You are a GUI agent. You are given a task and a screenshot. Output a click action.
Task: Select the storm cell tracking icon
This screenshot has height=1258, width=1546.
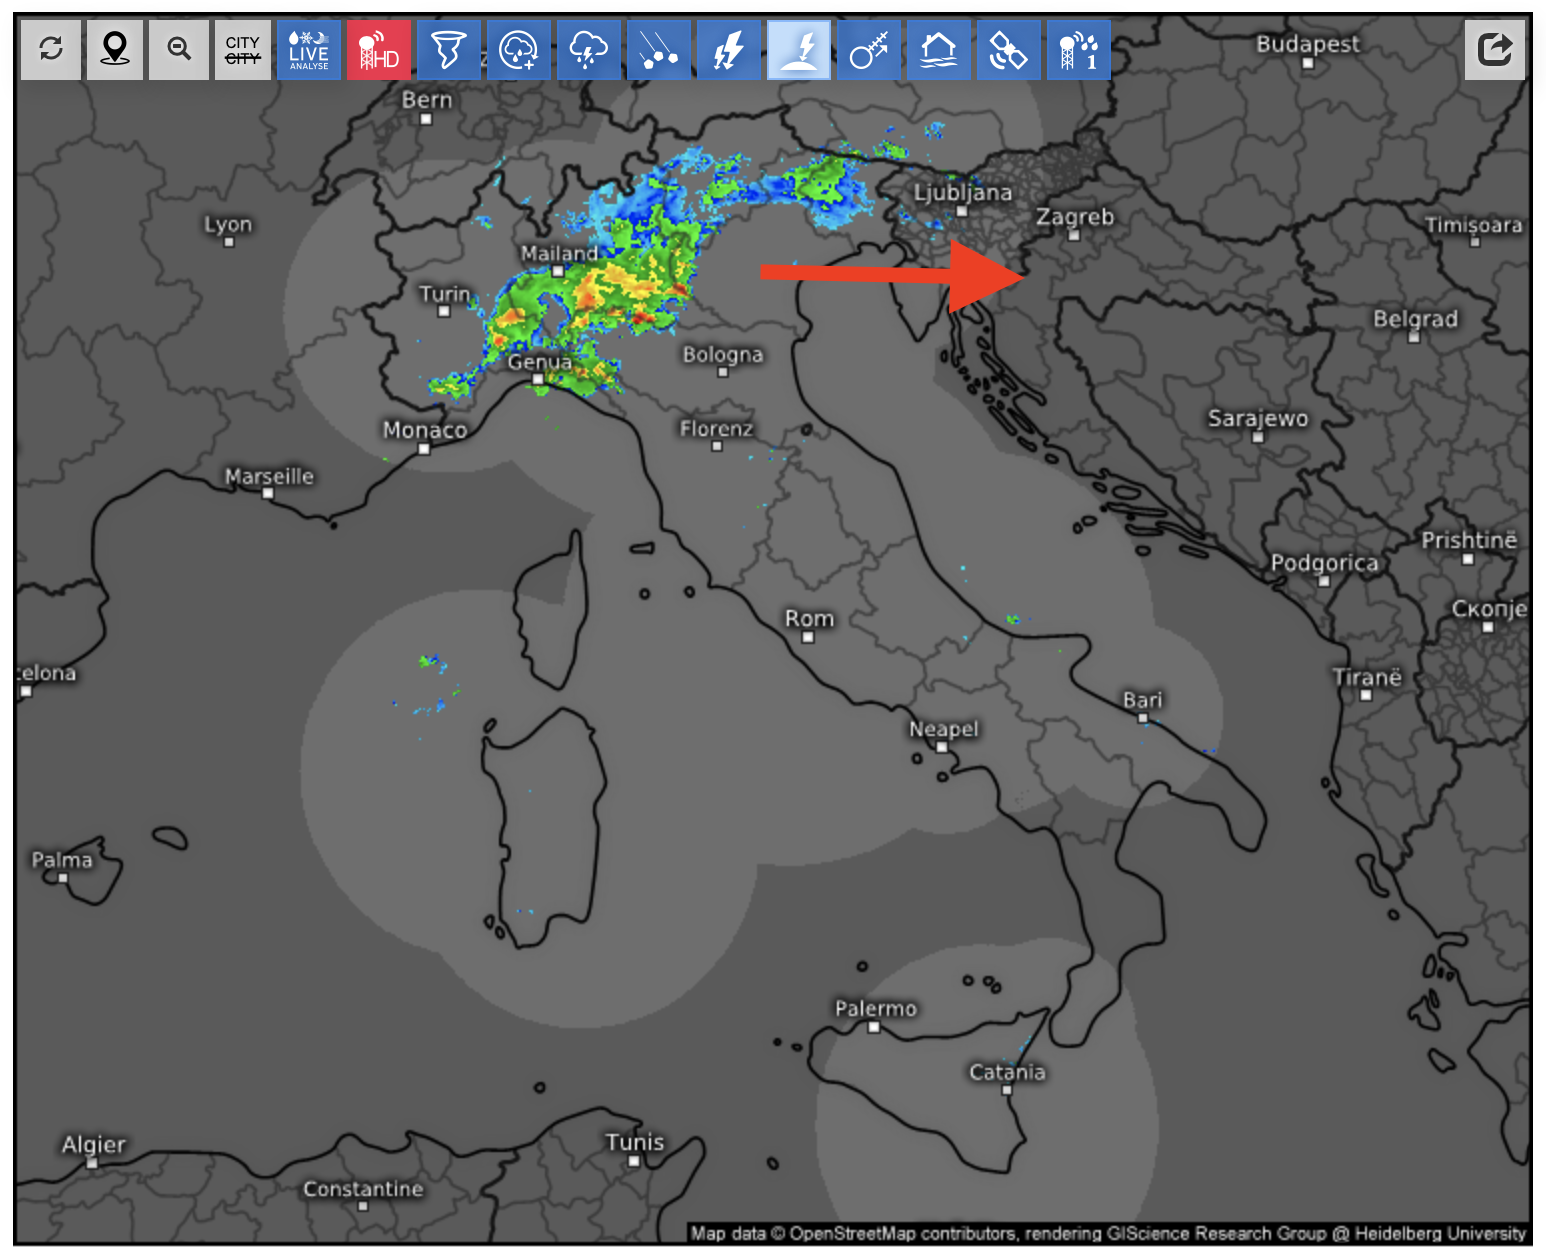[869, 49]
